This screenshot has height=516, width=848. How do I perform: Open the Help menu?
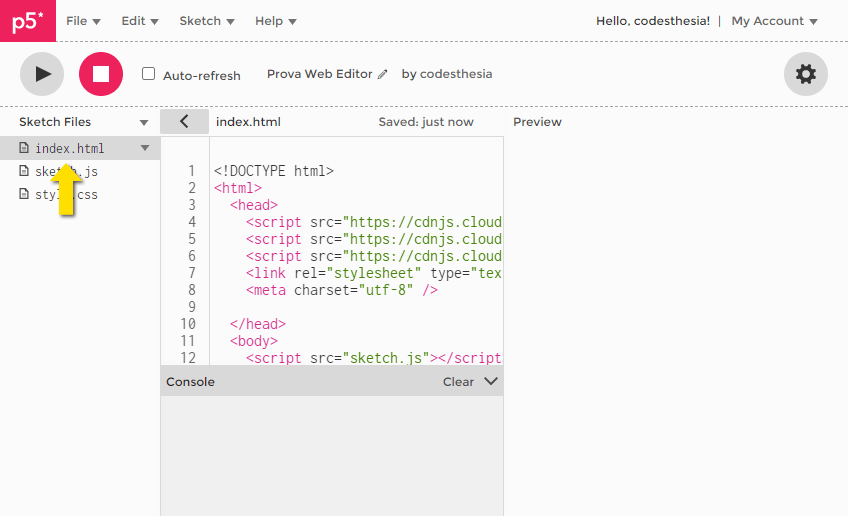pos(276,21)
